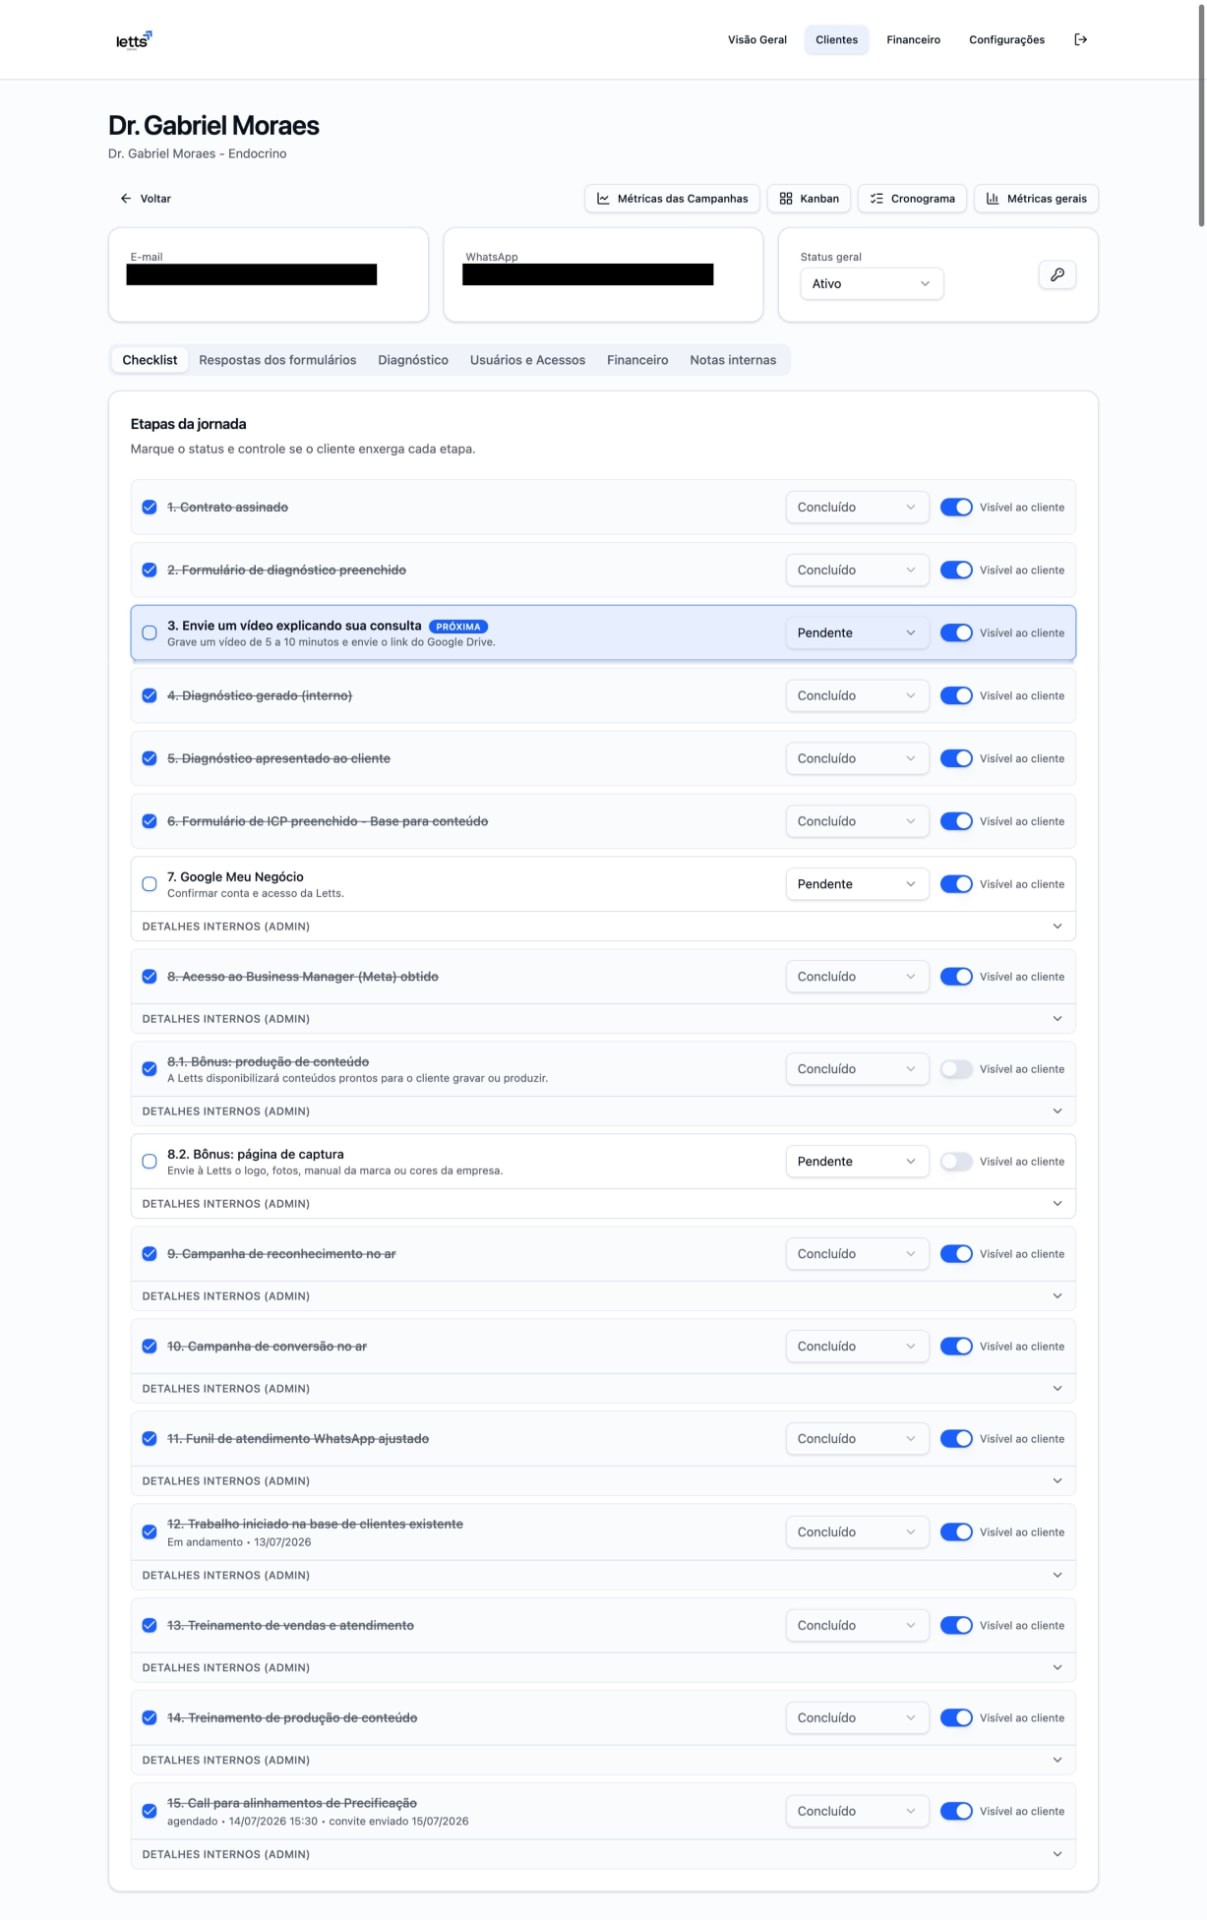This screenshot has height=1920, width=1207.
Task: Click 'Etapas da jornada' heading
Action: click(188, 424)
